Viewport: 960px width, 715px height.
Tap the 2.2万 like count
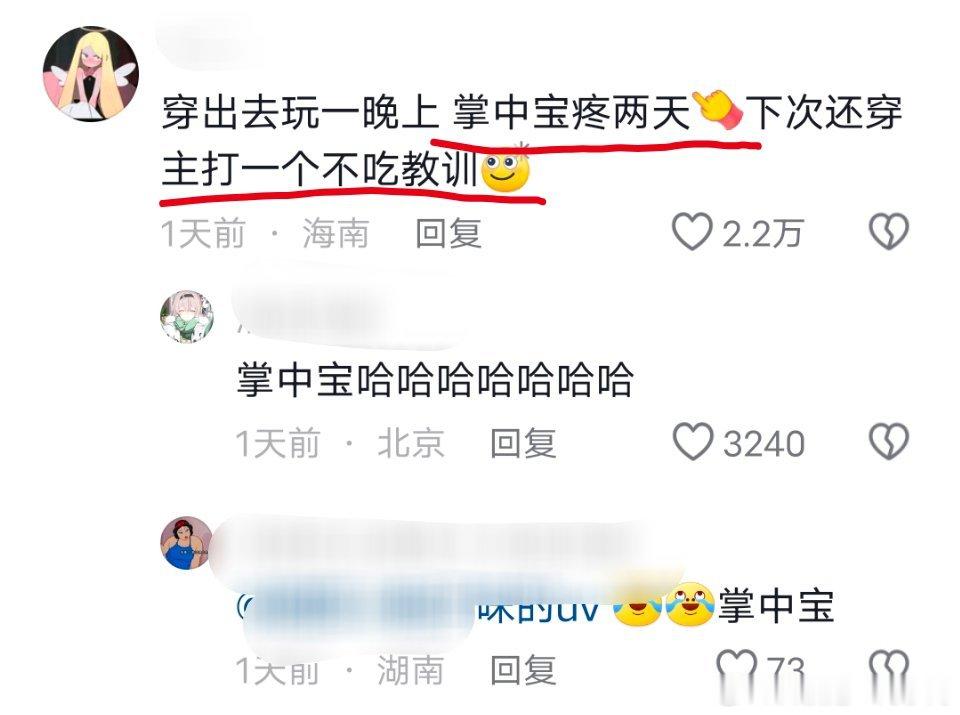[762, 234]
